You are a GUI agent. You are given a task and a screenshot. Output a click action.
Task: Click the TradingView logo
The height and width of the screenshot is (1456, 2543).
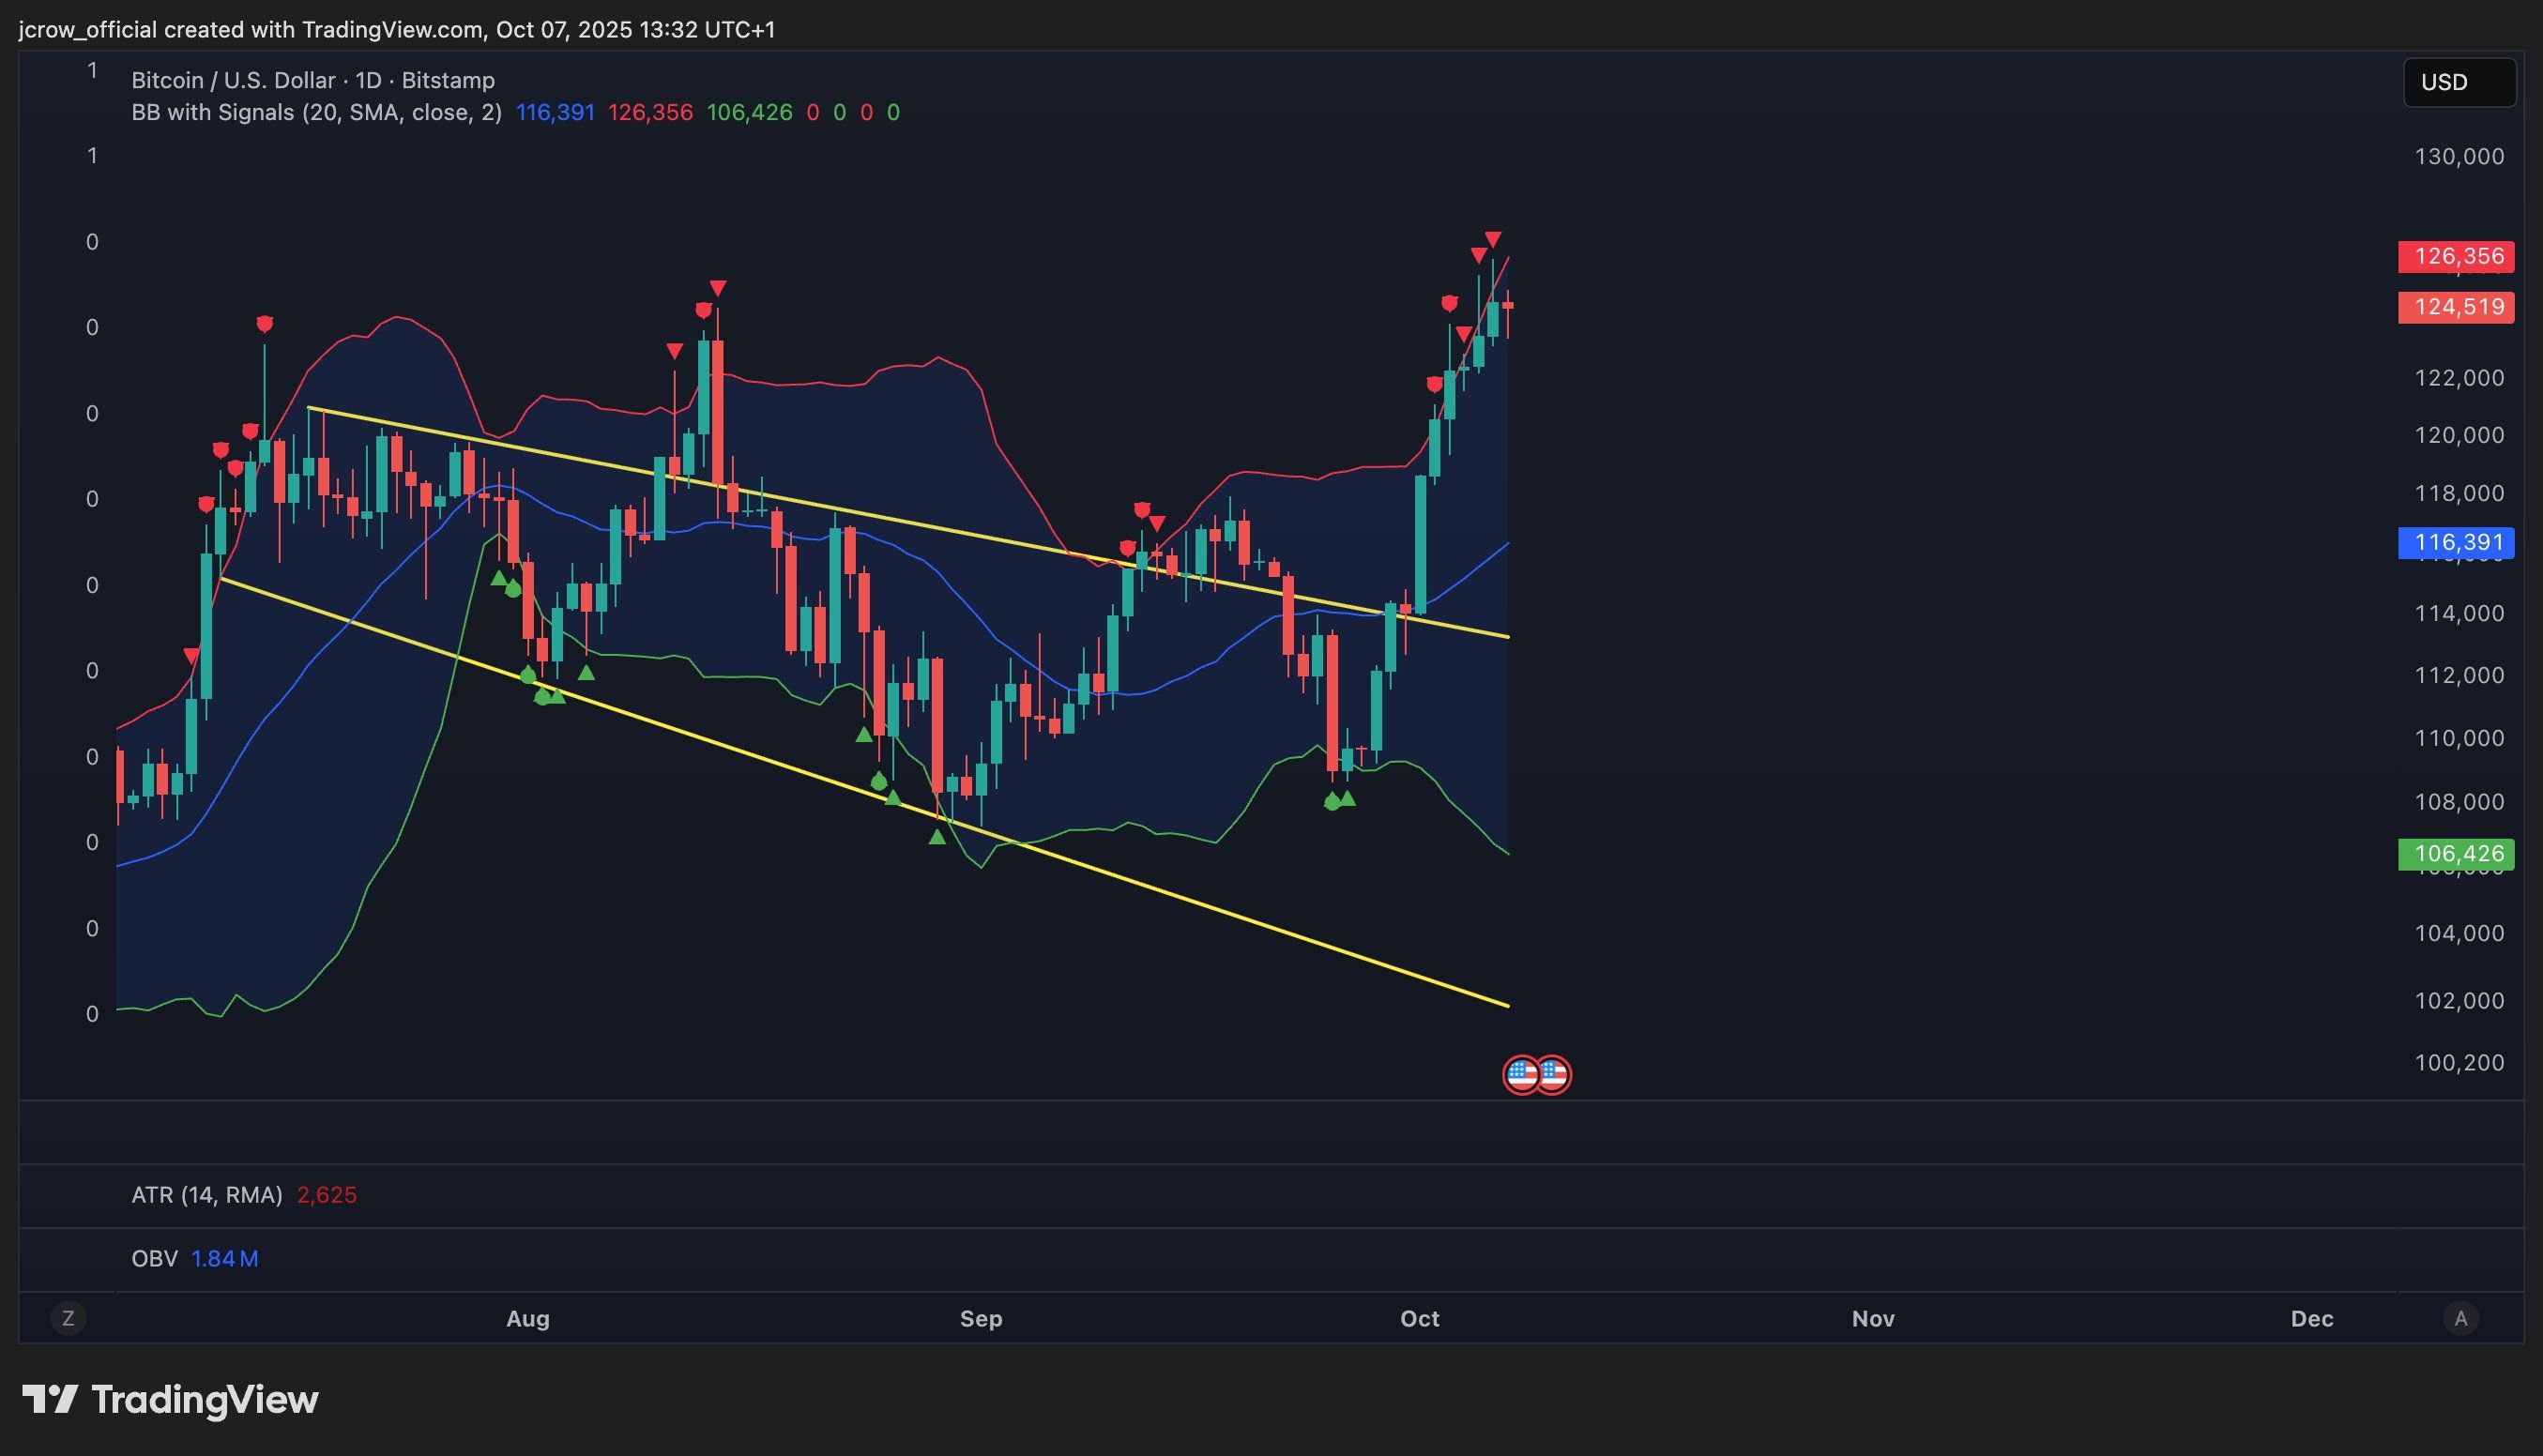pyautogui.click(x=170, y=1399)
